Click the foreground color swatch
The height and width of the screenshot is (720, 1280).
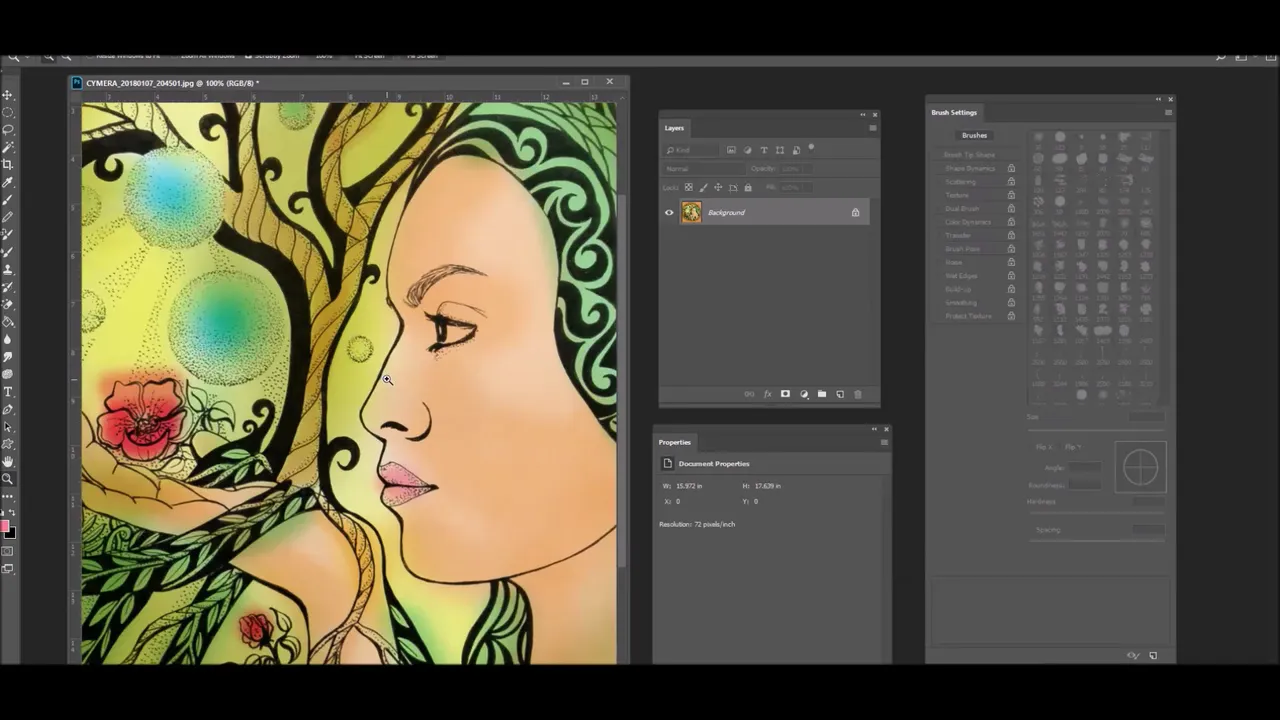click(x=5, y=526)
